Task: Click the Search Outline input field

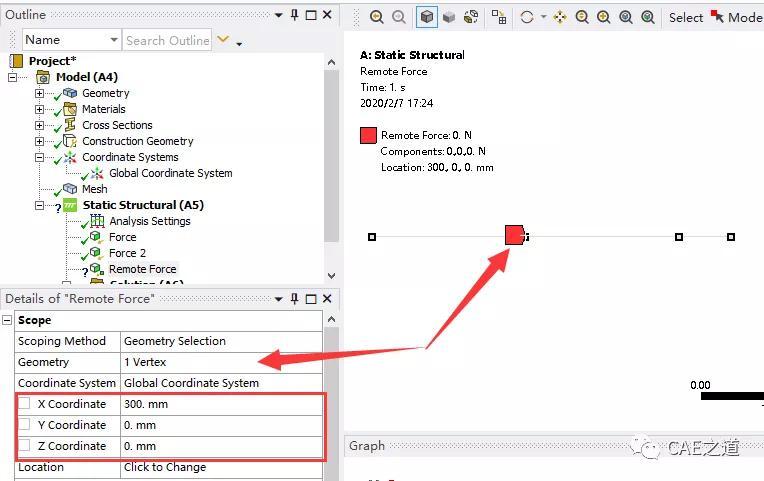Action: tap(167, 40)
